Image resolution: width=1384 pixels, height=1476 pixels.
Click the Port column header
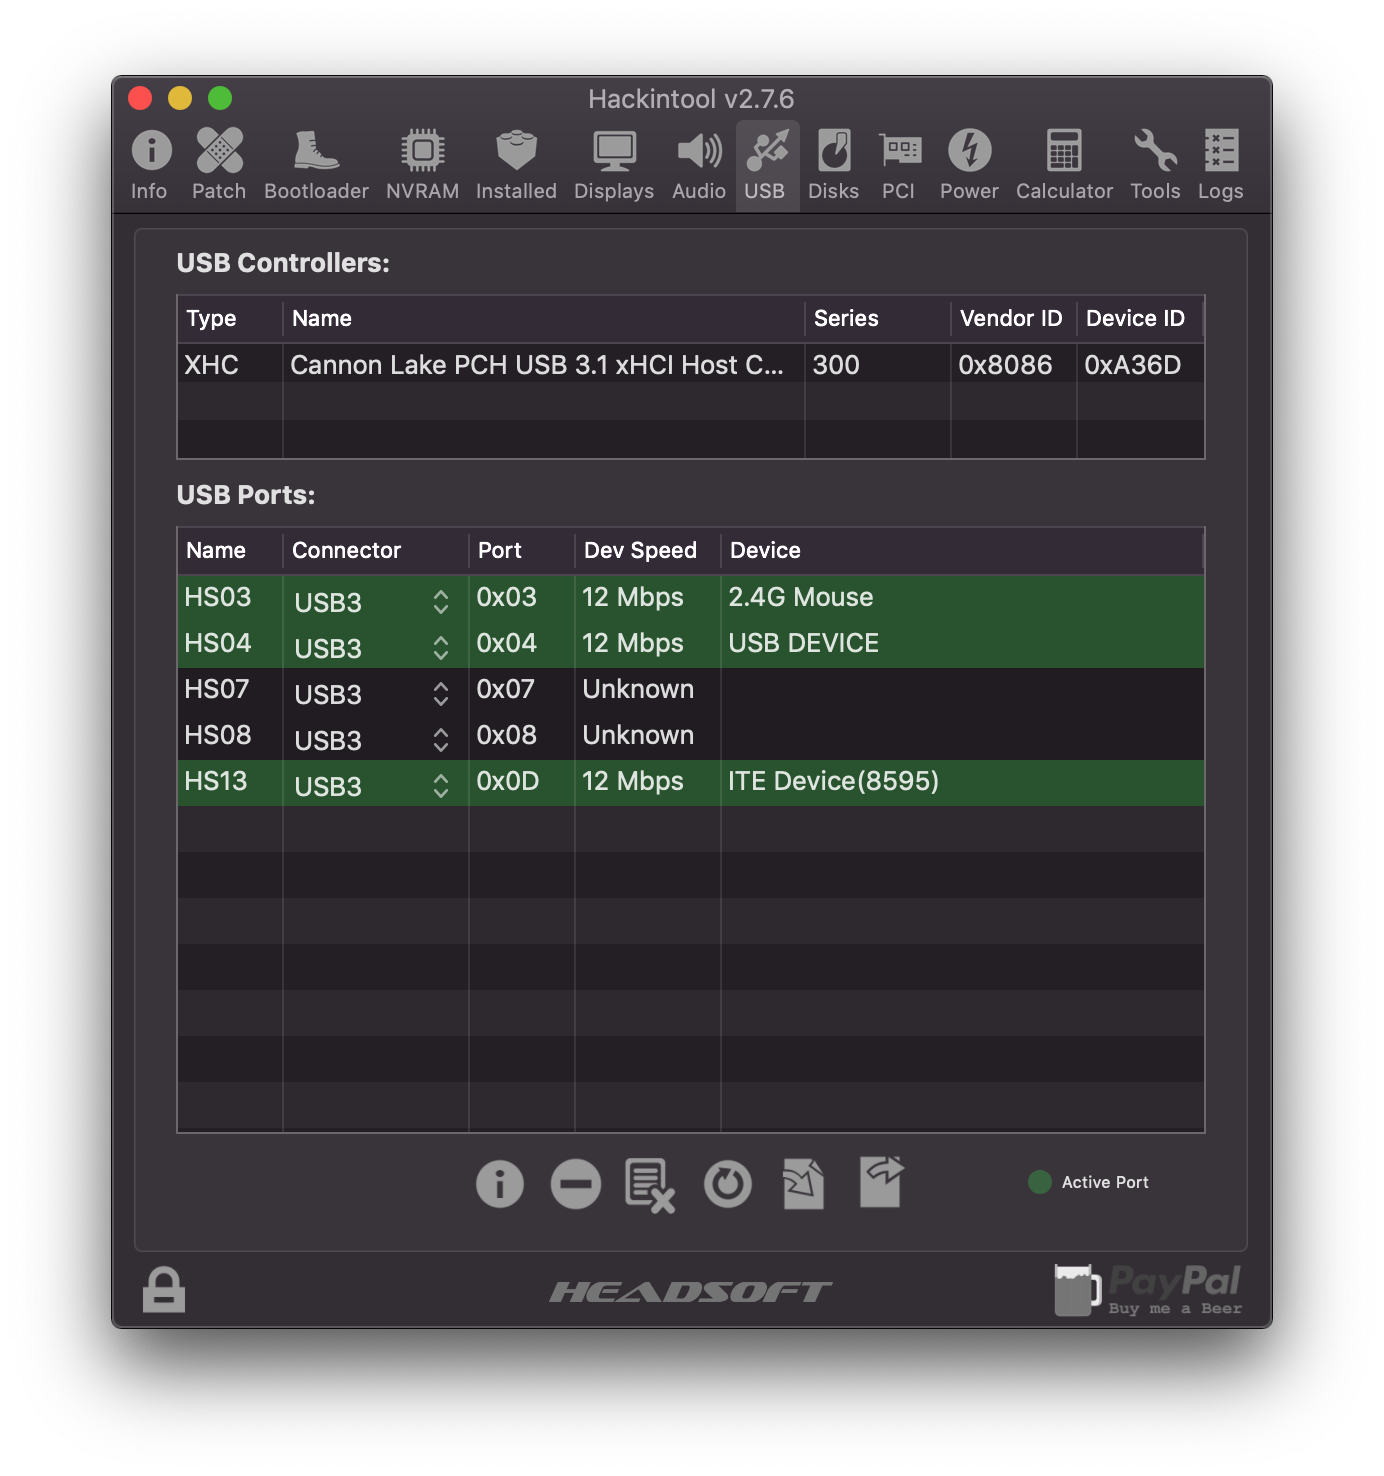click(521, 550)
